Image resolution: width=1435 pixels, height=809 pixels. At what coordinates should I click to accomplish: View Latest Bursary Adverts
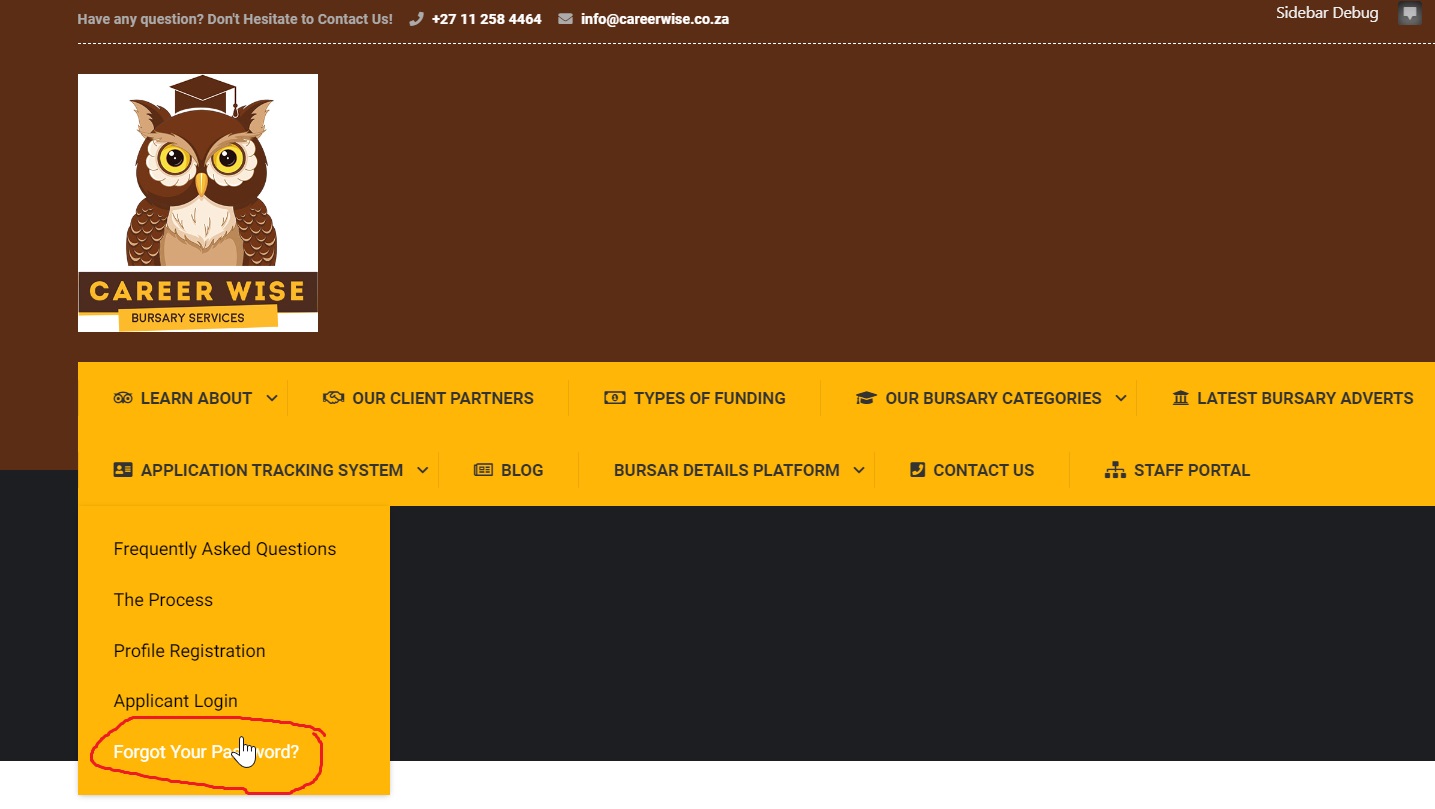coord(1305,398)
